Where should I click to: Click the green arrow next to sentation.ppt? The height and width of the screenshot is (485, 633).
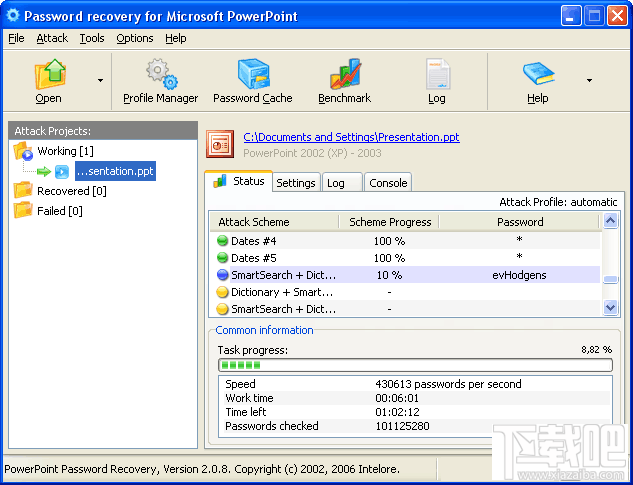[44, 172]
